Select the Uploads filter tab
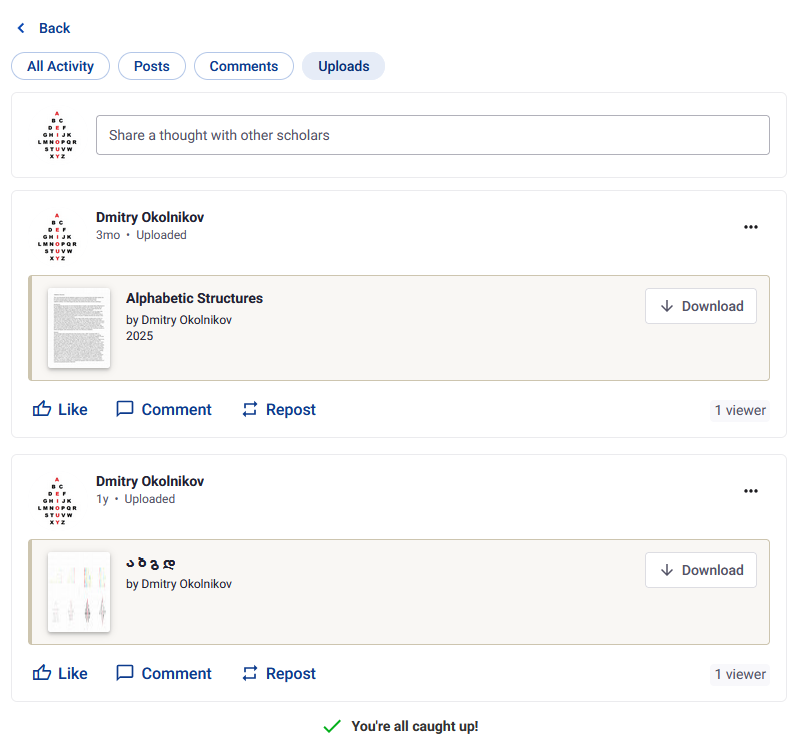 coord(344,66)
